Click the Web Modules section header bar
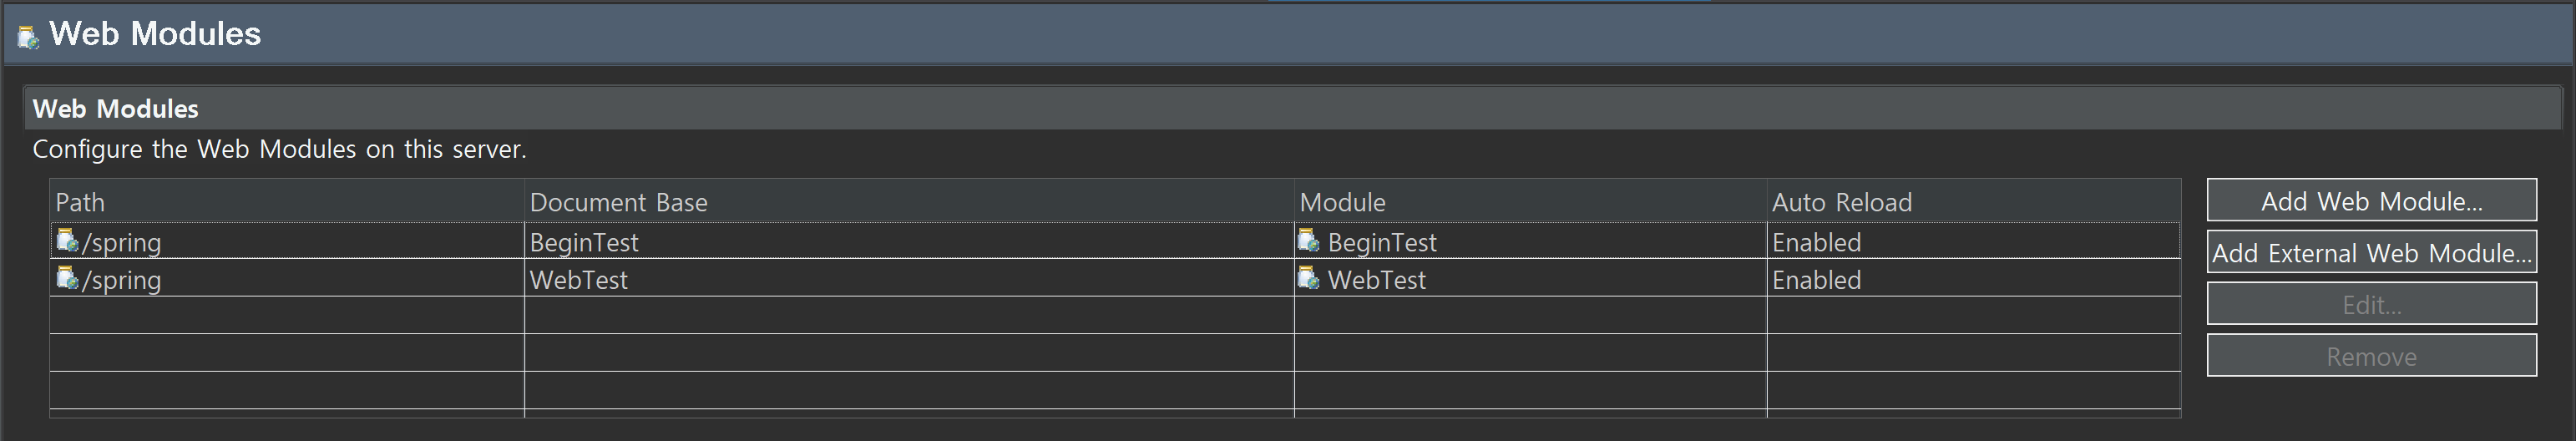Viewport: 2576px width, 441px height. coord(1293,108)
